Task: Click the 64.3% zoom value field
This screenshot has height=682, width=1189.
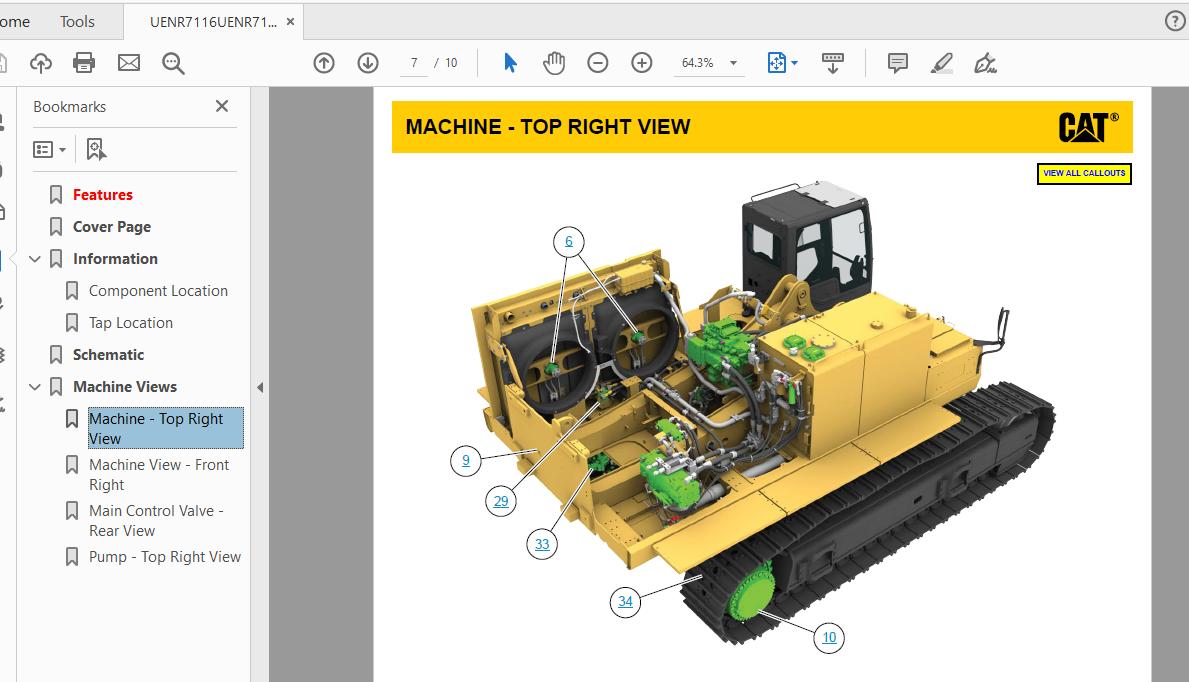Action: [698, 63]
